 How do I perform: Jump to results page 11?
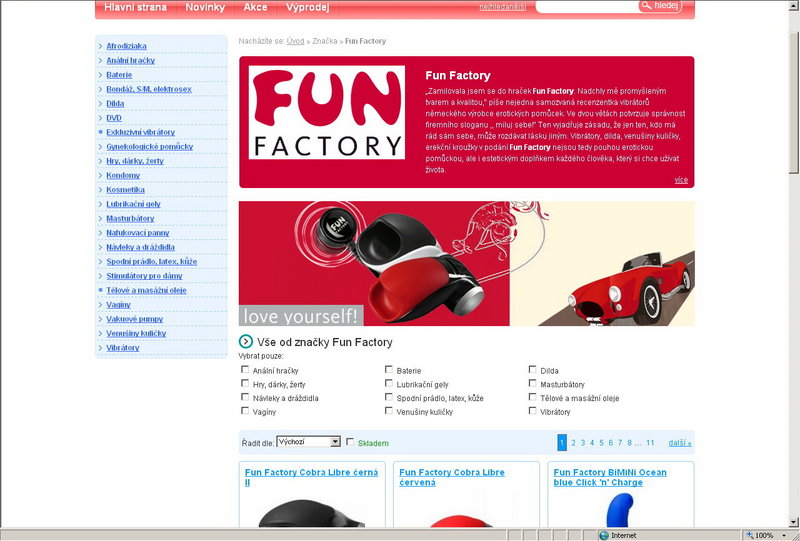pos(650,443)
